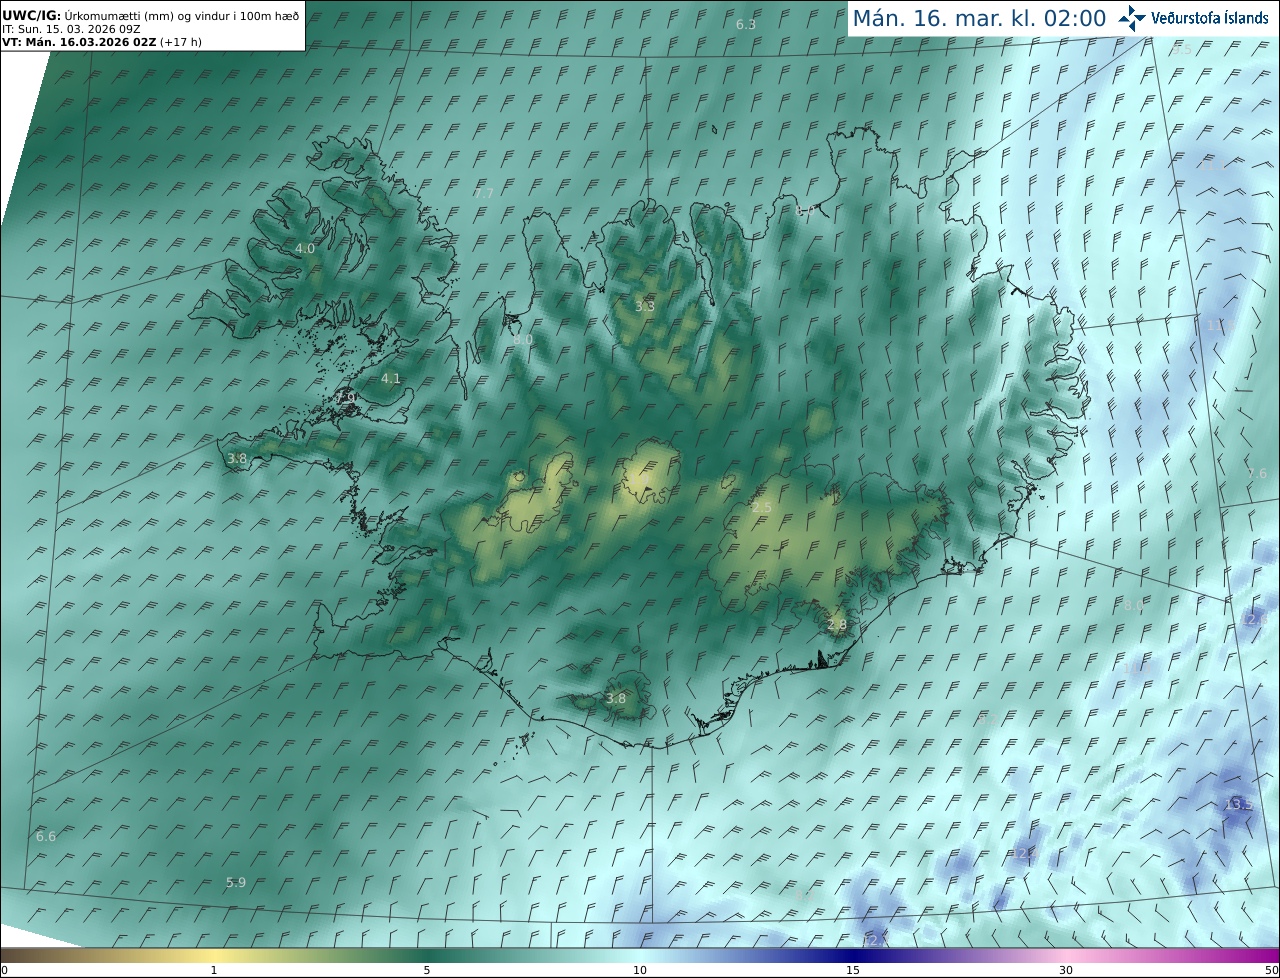Click the 7.6 value at the east edge
This screenshot has height=978, width=1280.
click(1257, 473)
